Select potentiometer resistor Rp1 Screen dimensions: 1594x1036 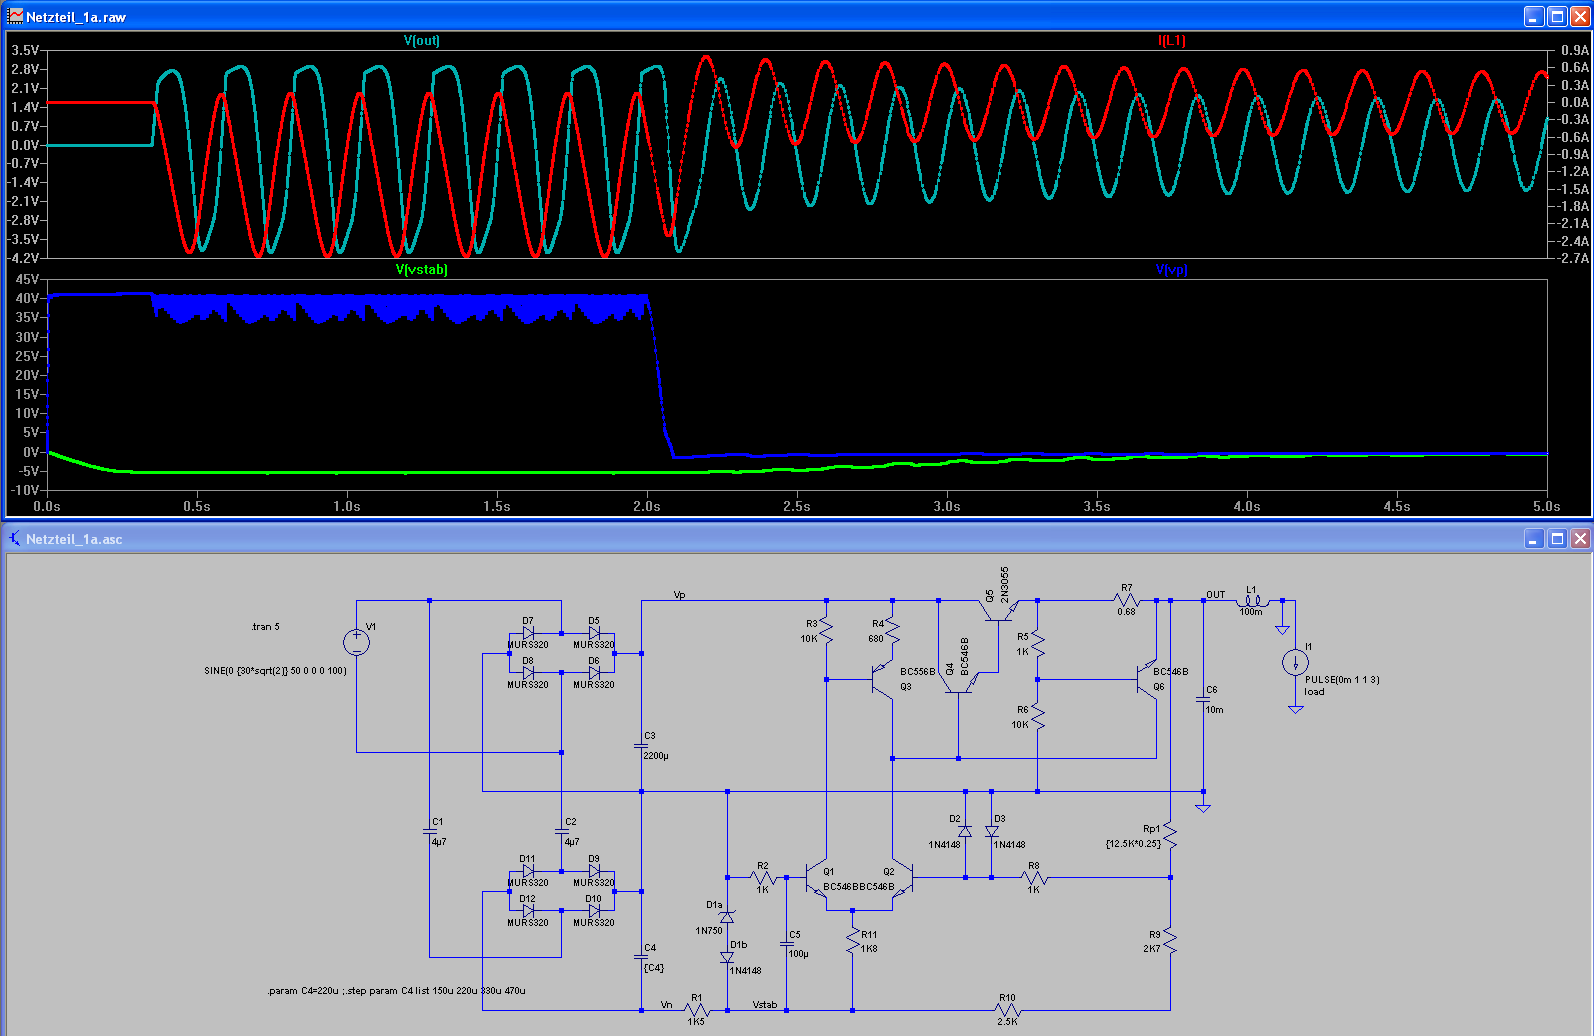tap(1170, 837)
